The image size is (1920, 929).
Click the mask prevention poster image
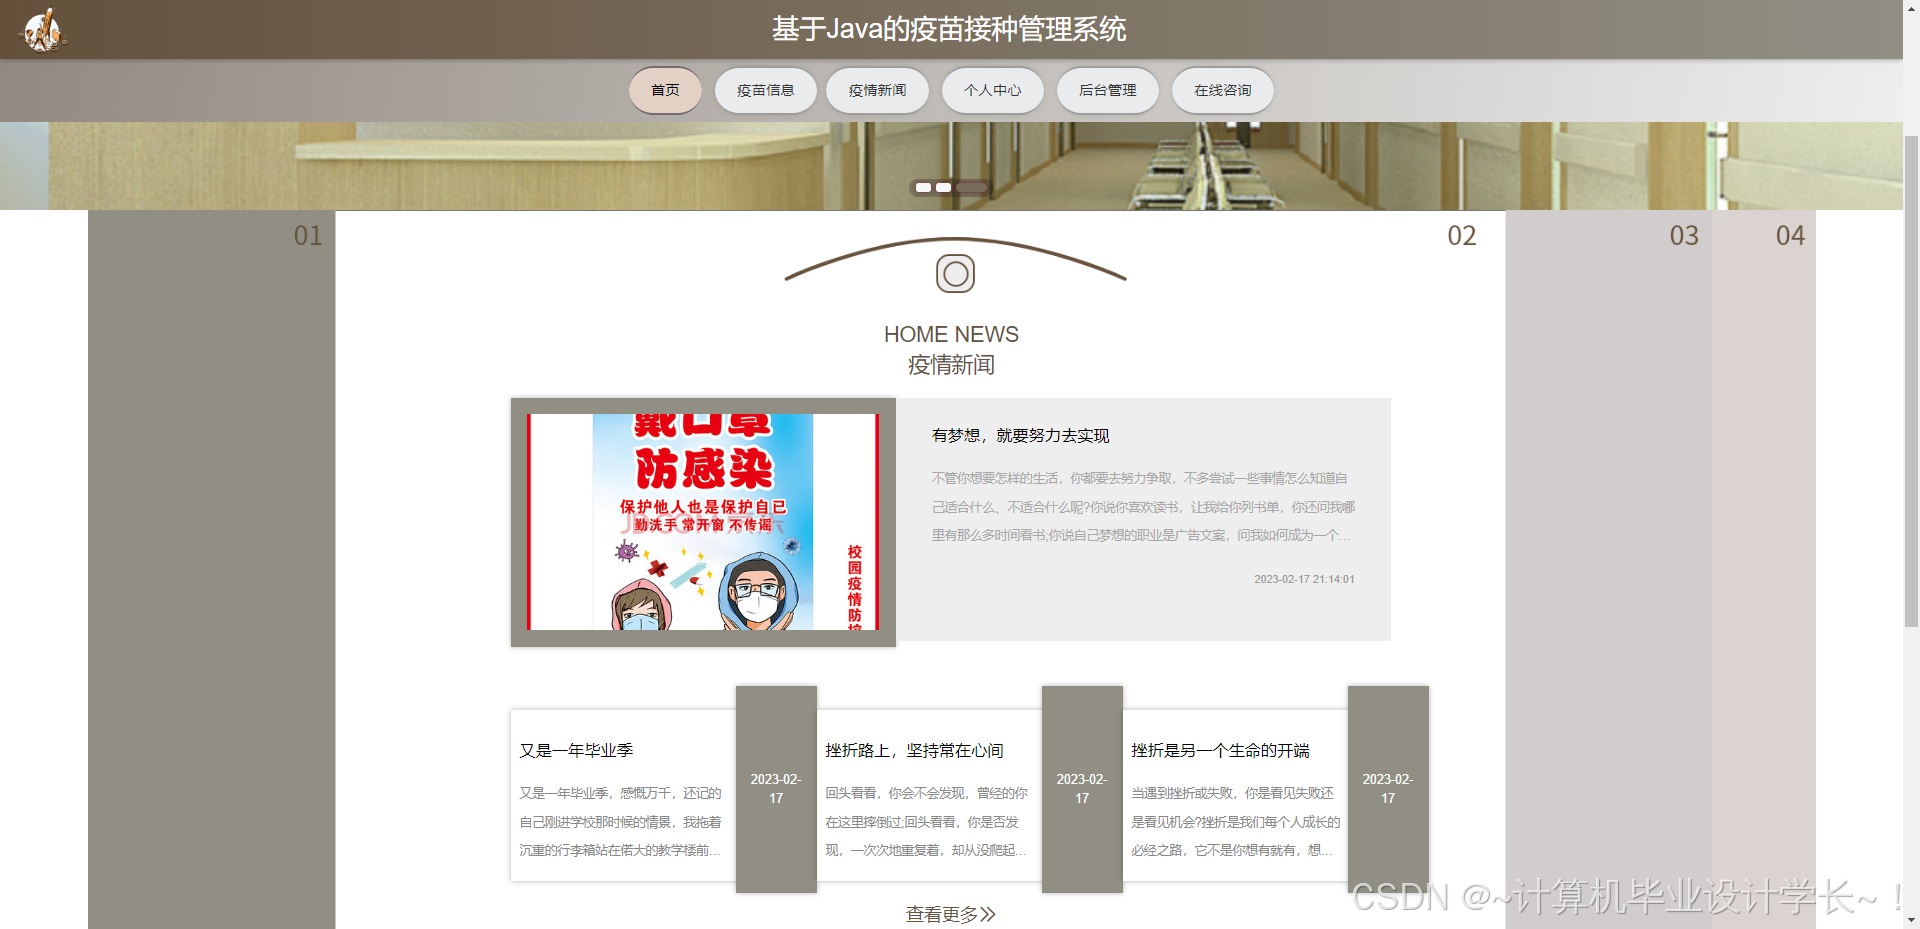point(703,522)
